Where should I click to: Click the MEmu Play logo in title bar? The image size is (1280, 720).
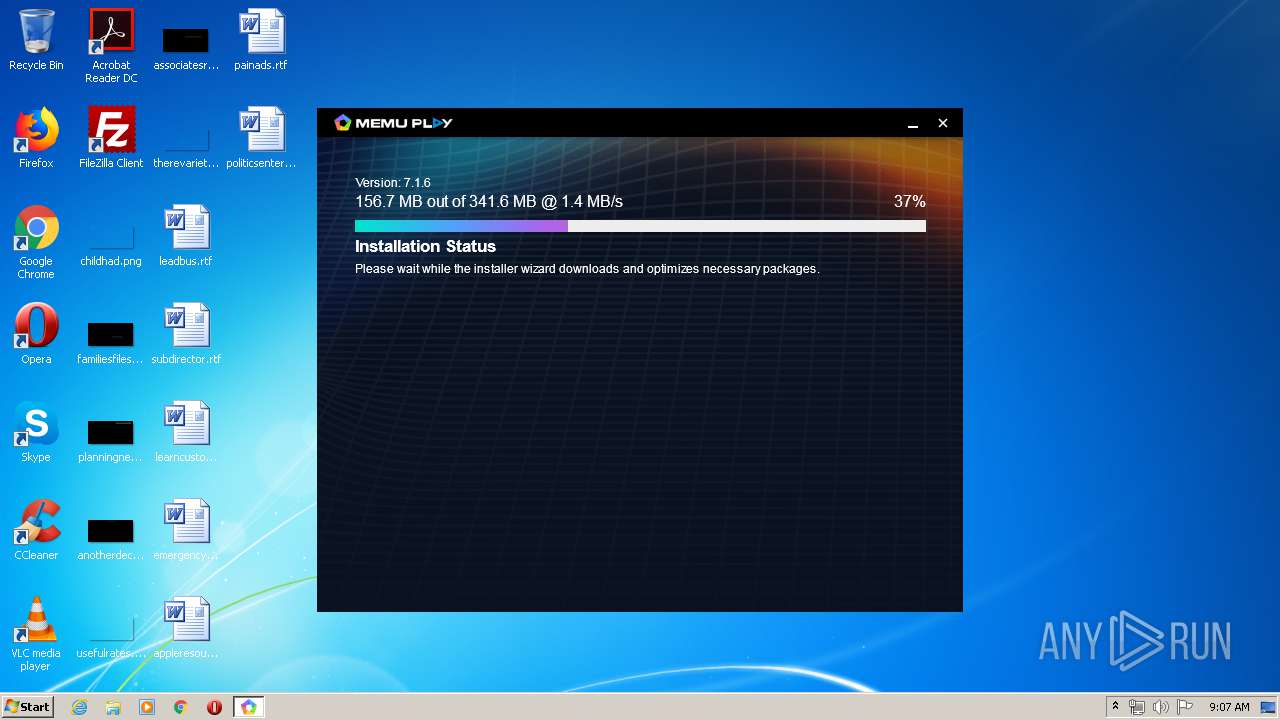(x=393, y=123)
